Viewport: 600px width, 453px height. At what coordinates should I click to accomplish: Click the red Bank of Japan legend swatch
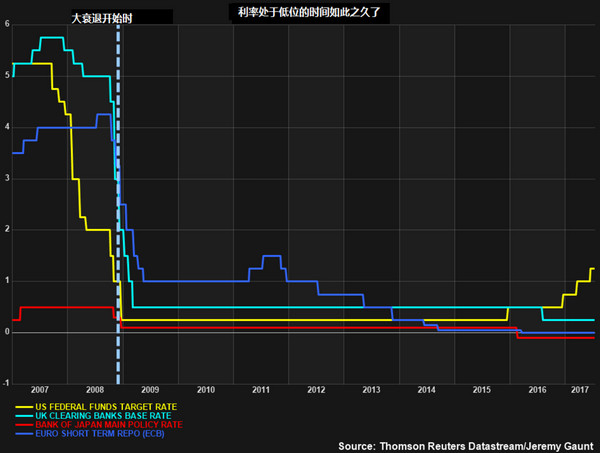click(x=24, y=425)
